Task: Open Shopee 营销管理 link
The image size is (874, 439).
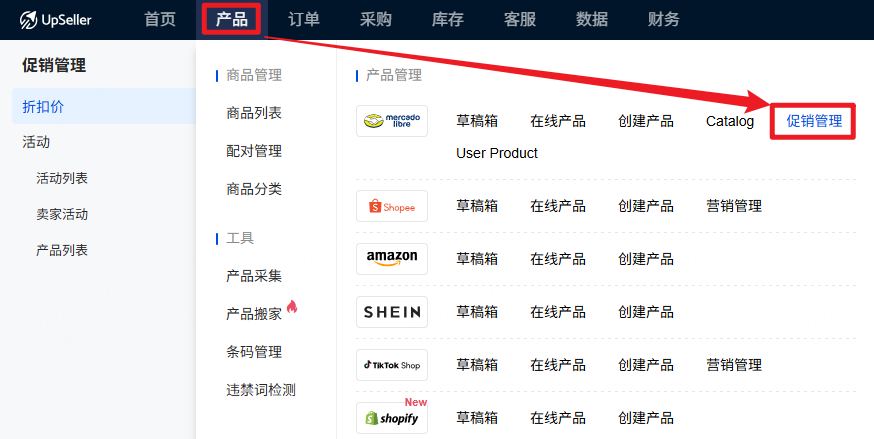Action: click(734, 206)
